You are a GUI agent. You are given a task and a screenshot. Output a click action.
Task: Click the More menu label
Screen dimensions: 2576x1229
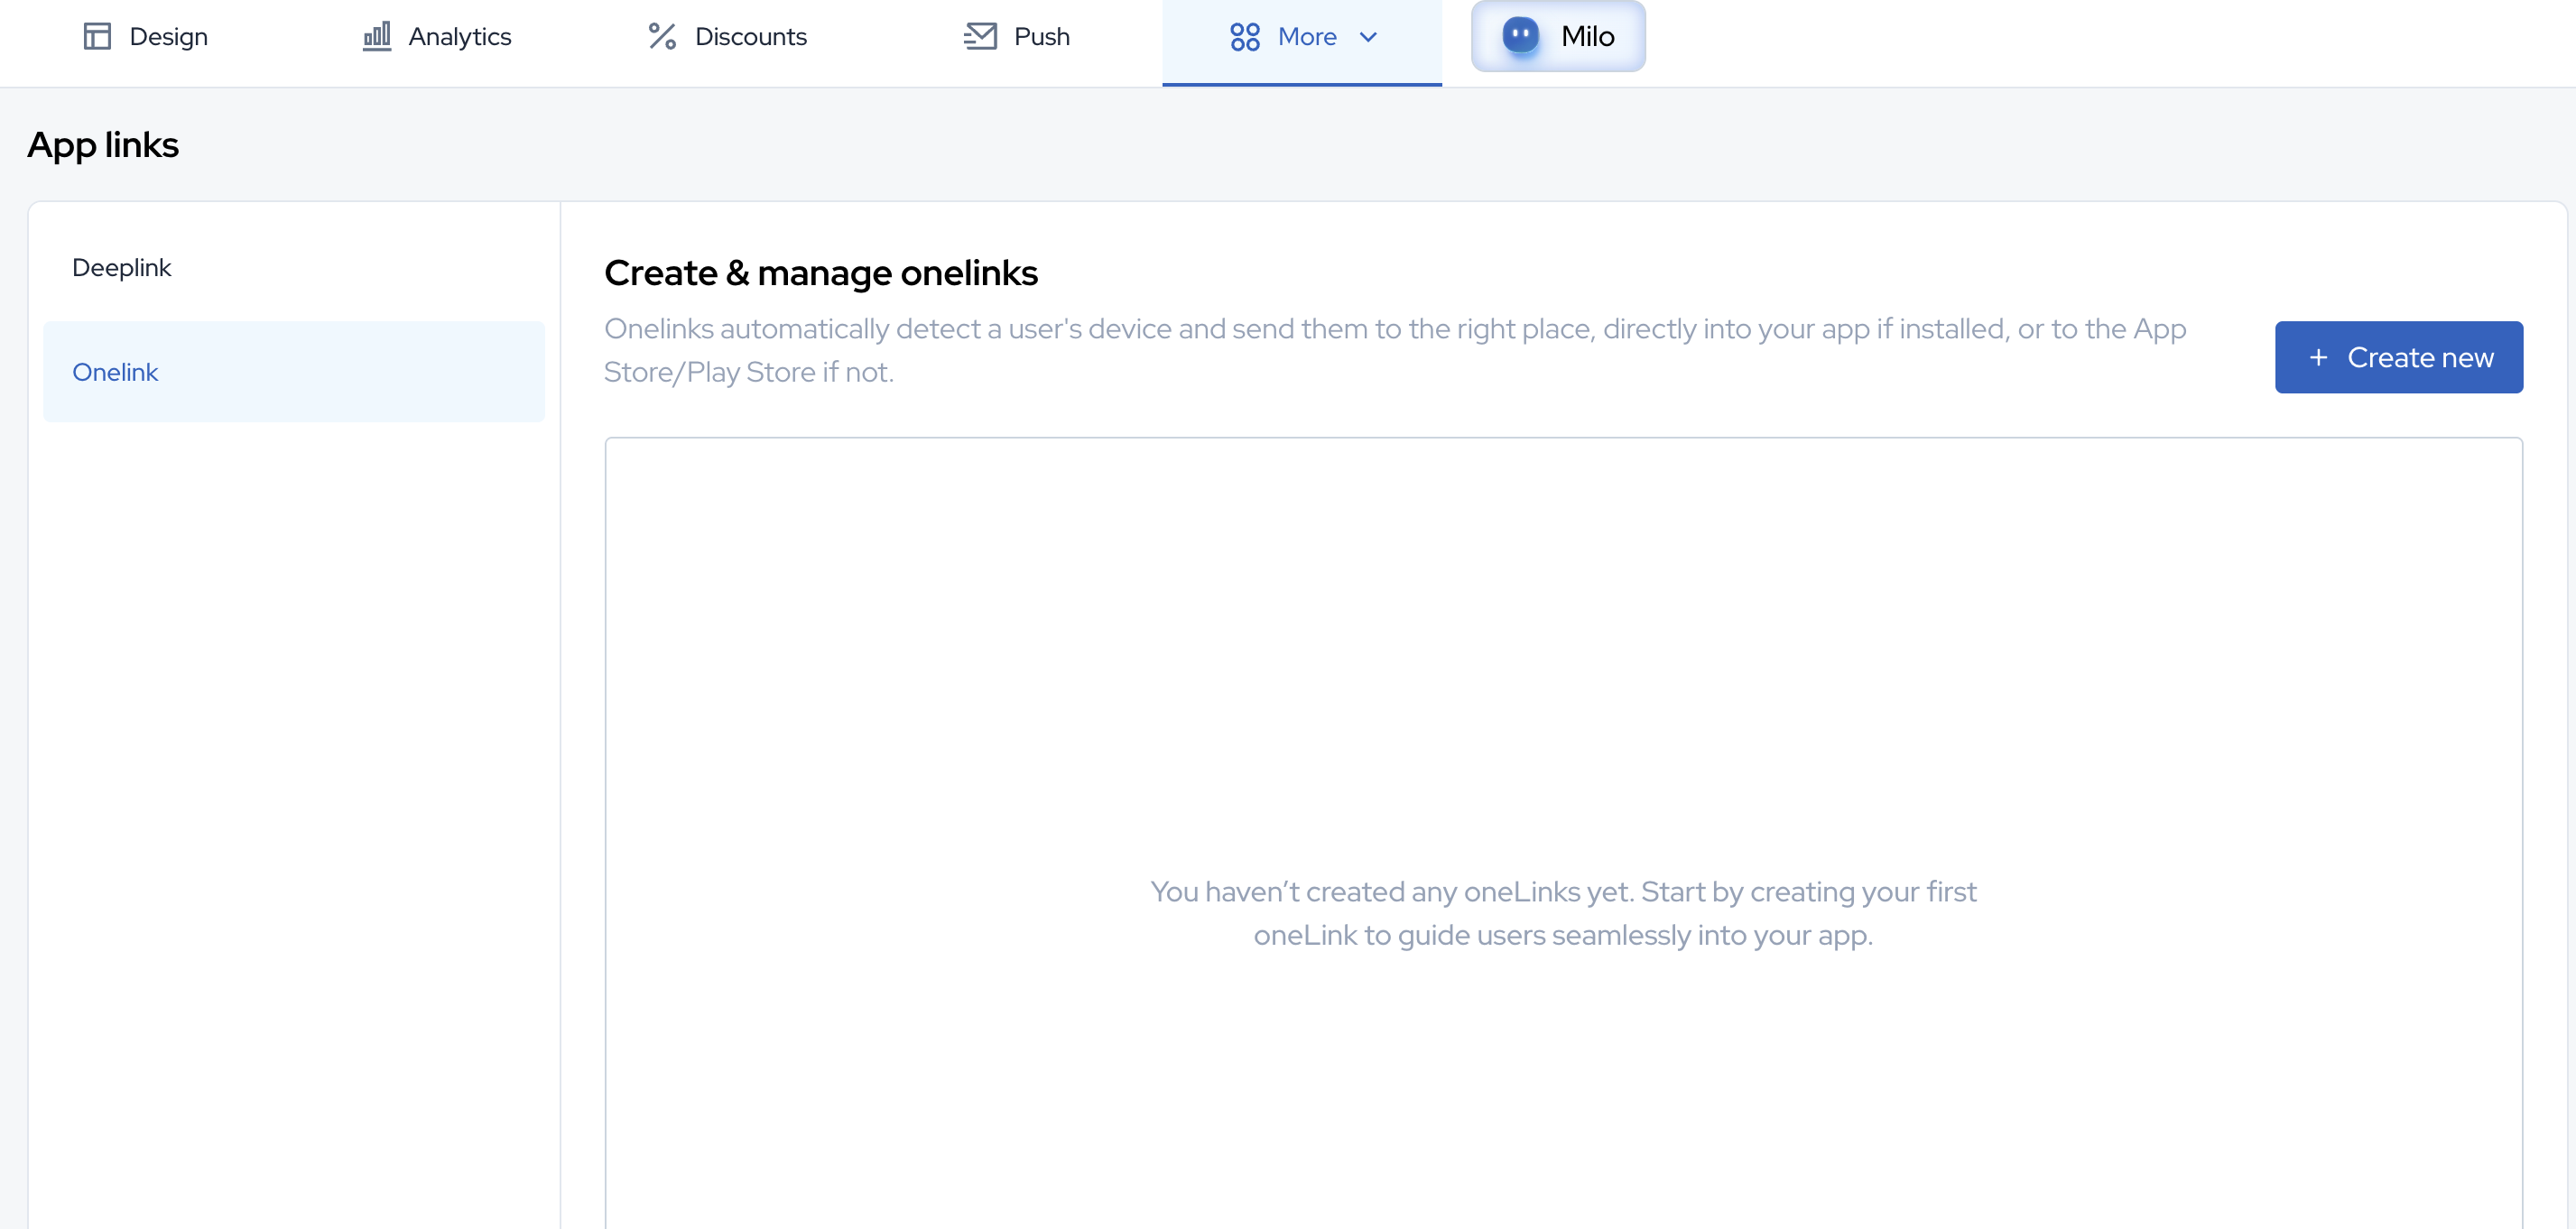point(1306,37)
